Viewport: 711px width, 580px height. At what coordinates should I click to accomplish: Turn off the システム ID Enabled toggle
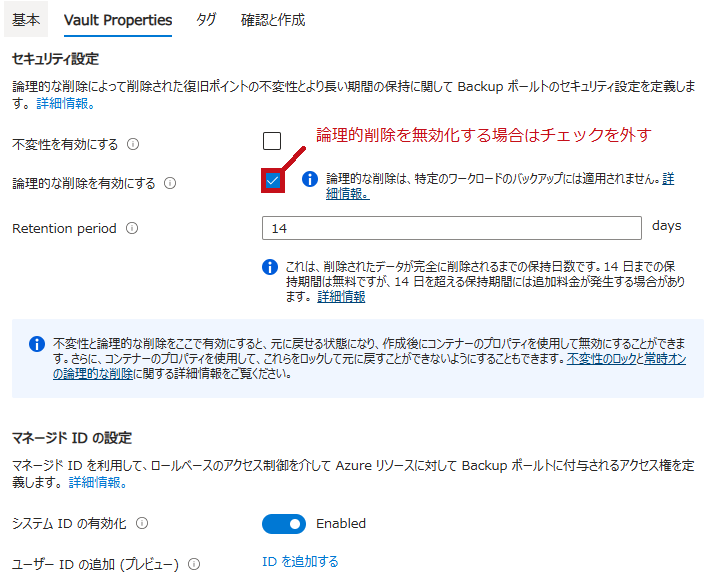coord(284,524)
